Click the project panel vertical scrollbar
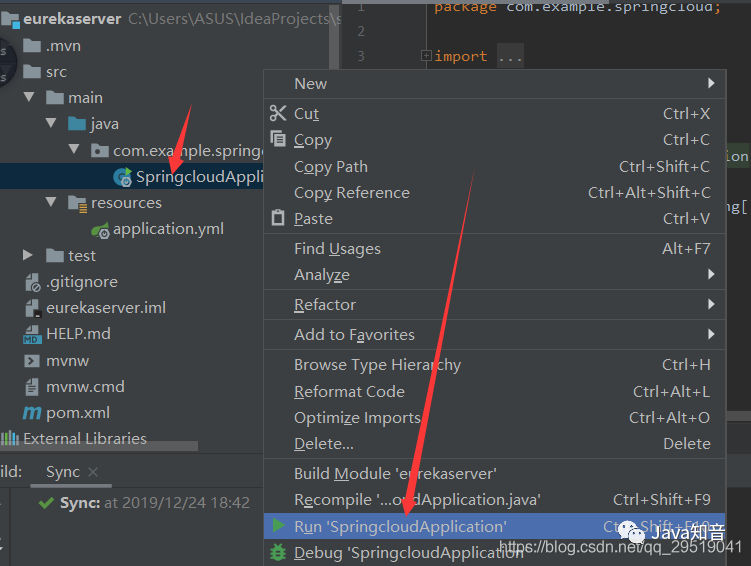 pos(334,38)
